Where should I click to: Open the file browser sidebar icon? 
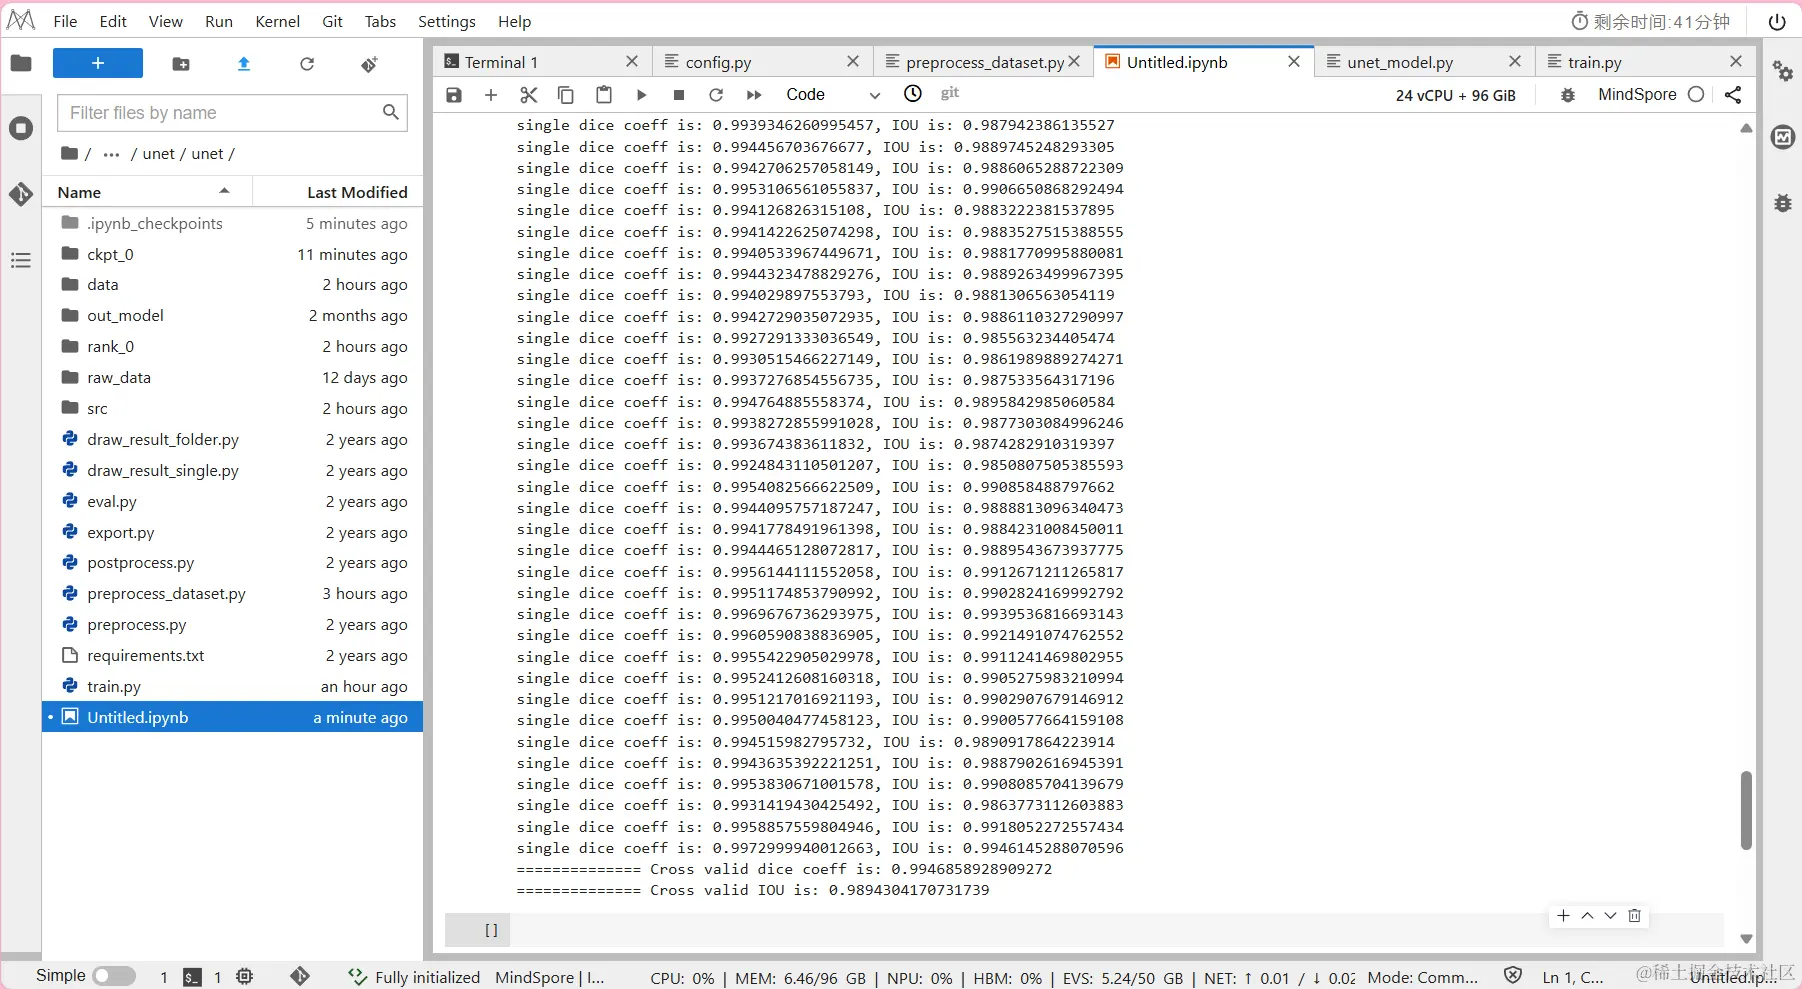[21, 64]
